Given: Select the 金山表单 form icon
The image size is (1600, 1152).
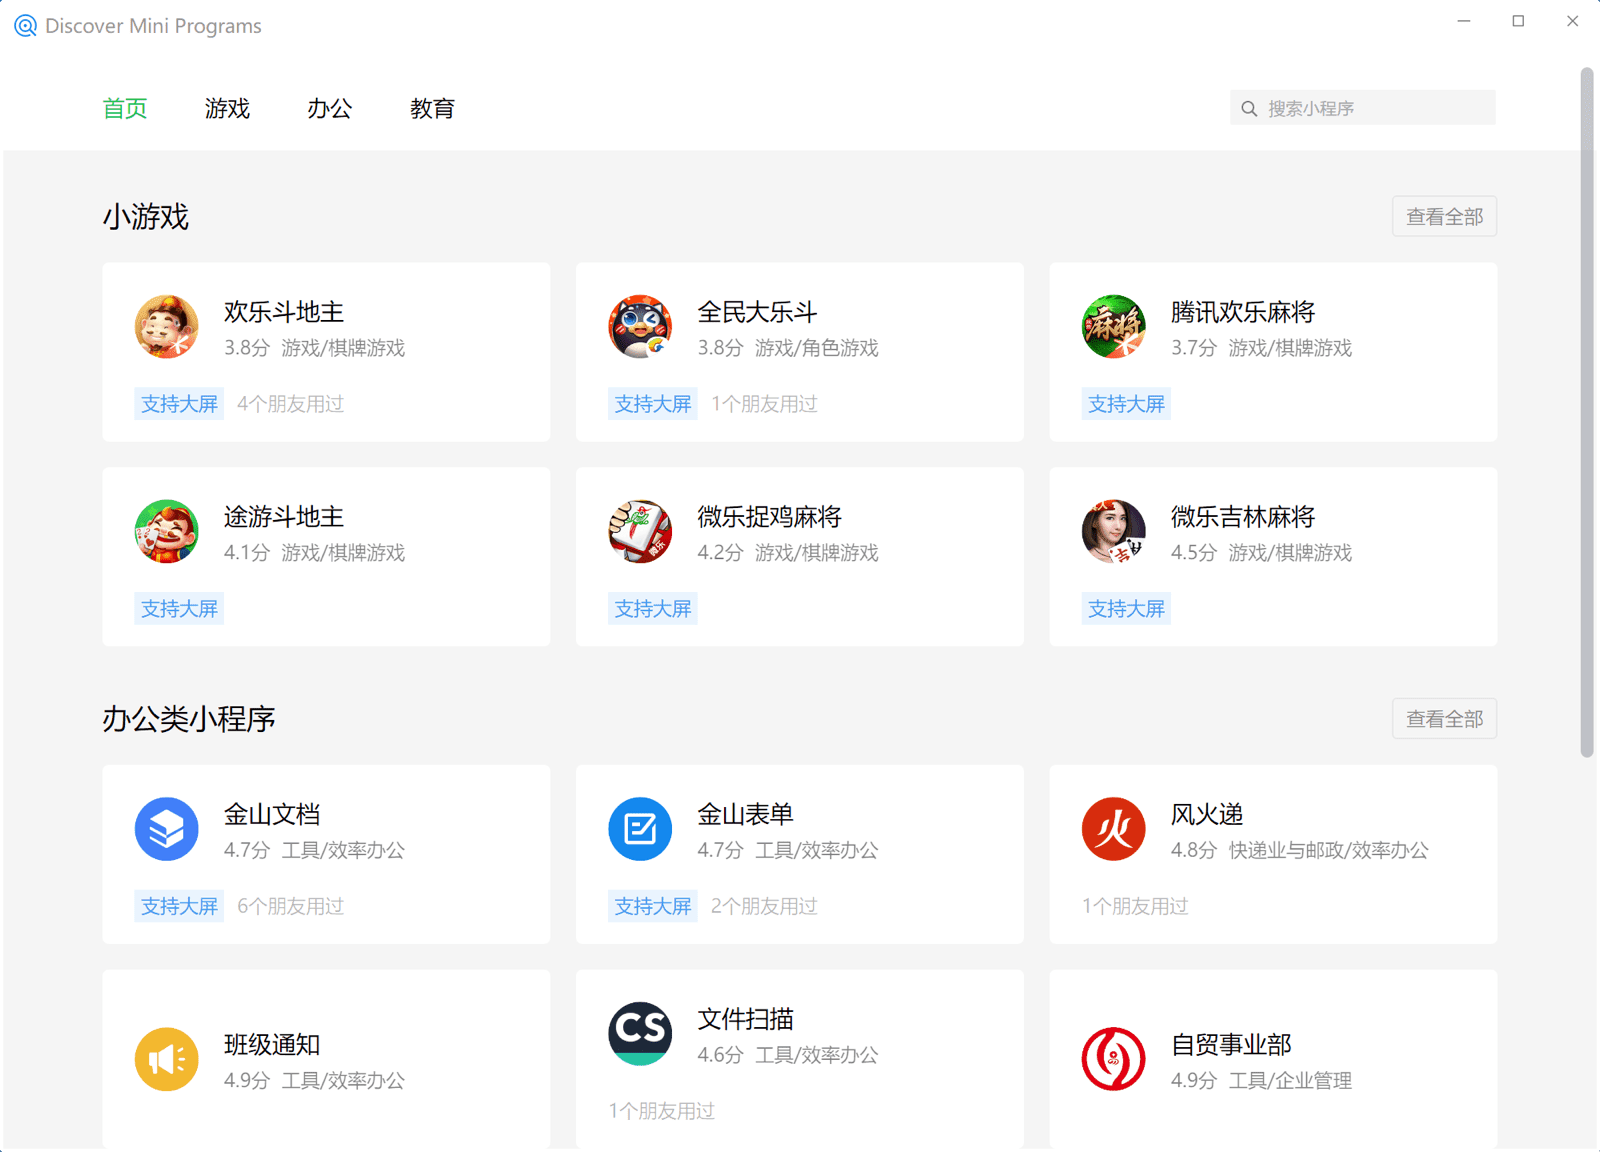Looking at the screenshot, I should coord(640,828).
